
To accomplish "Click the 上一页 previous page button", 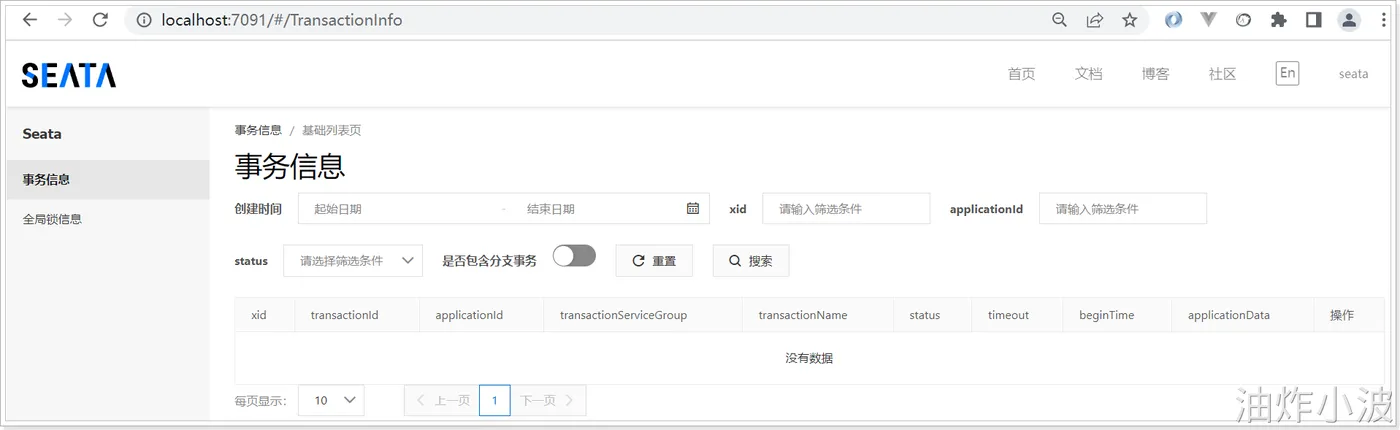I will (x=442, y=400).
